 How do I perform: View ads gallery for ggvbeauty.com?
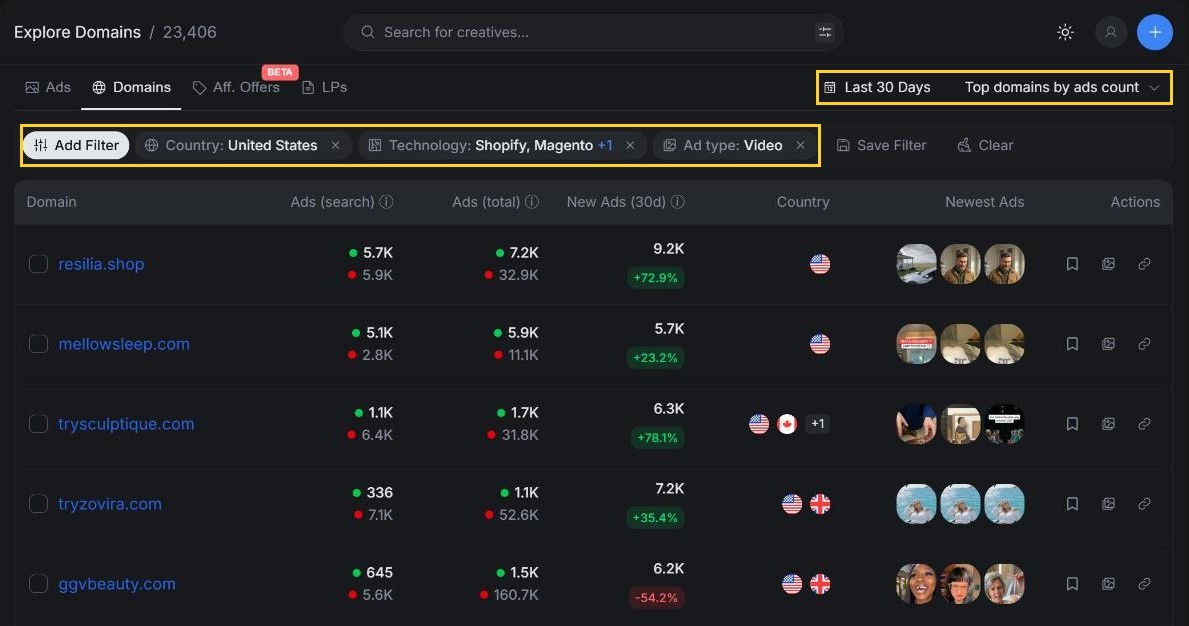pos(1108,584)
